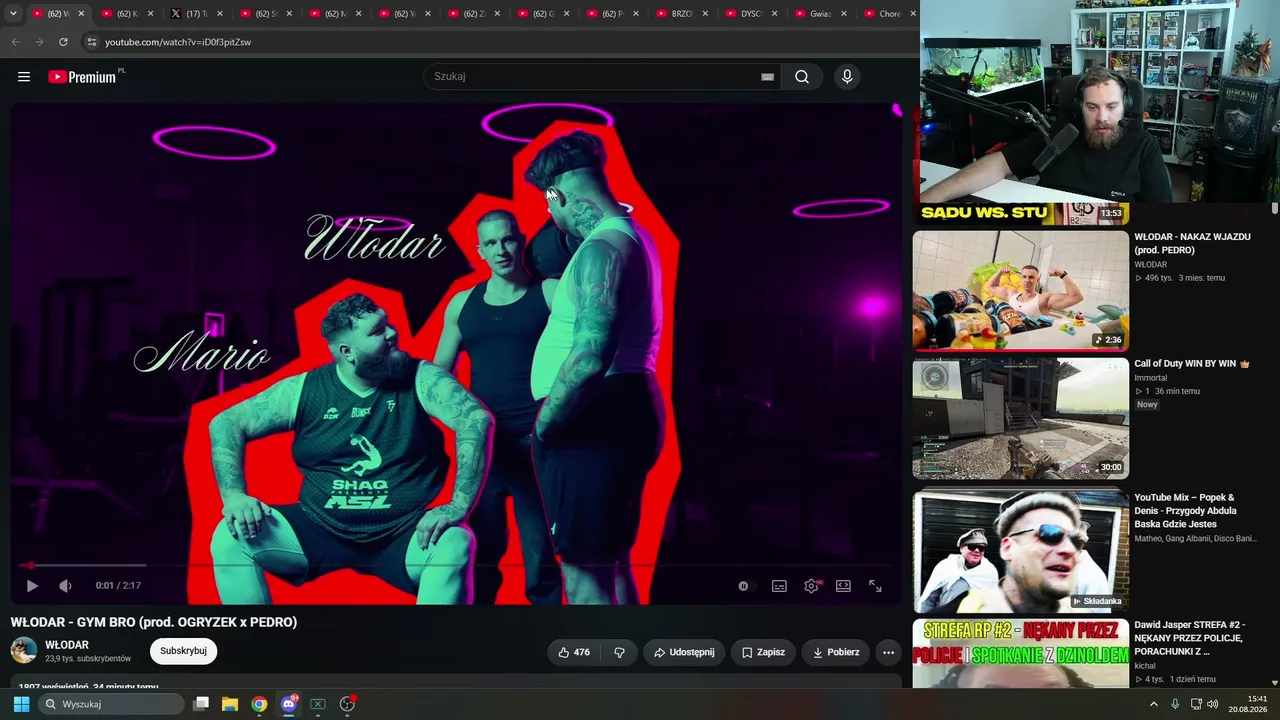The height and width of the screenshot is (720, 1280).
Task: Open Call of Duty WIN BY WIN thumbnail
Action: click(1020, 419)
